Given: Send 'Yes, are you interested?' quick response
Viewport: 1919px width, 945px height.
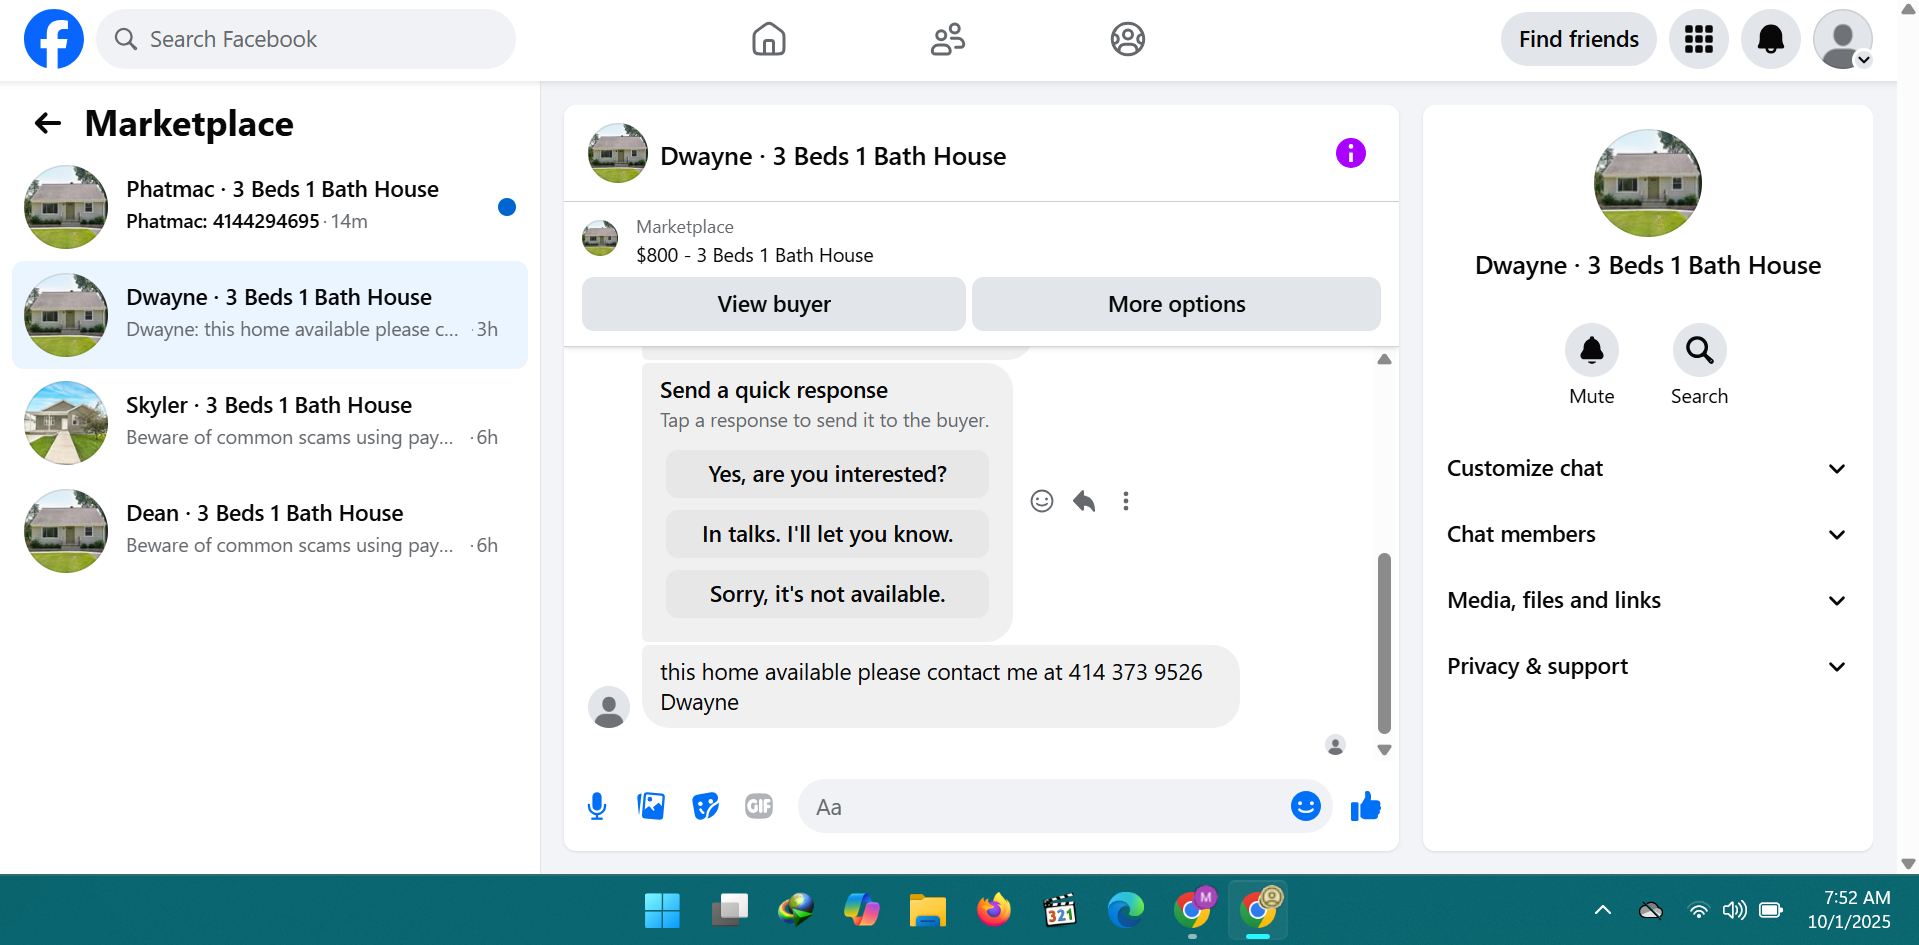Looking at the screenshot, I should pos(827,474).
